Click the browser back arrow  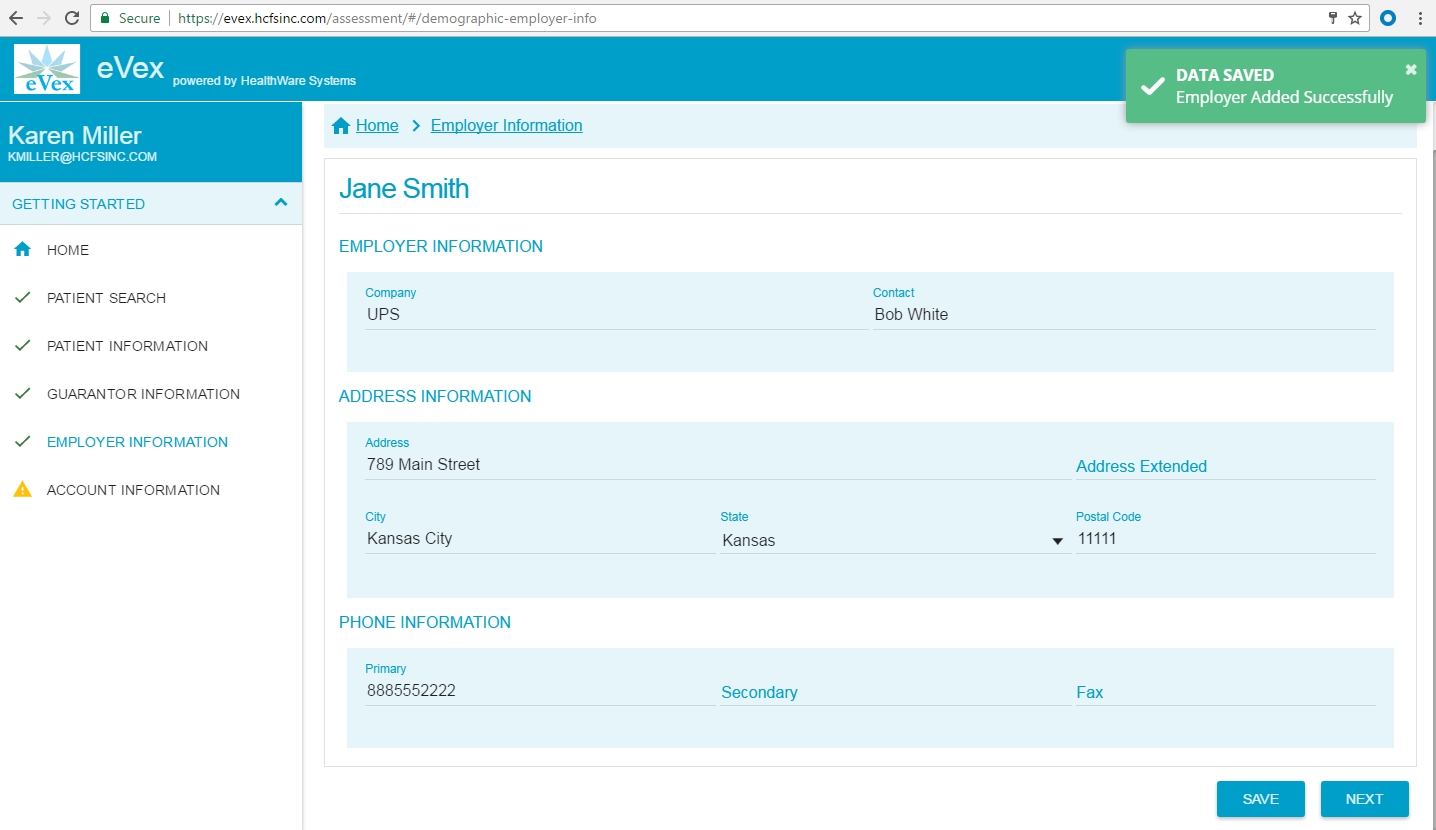coord(16,18)
